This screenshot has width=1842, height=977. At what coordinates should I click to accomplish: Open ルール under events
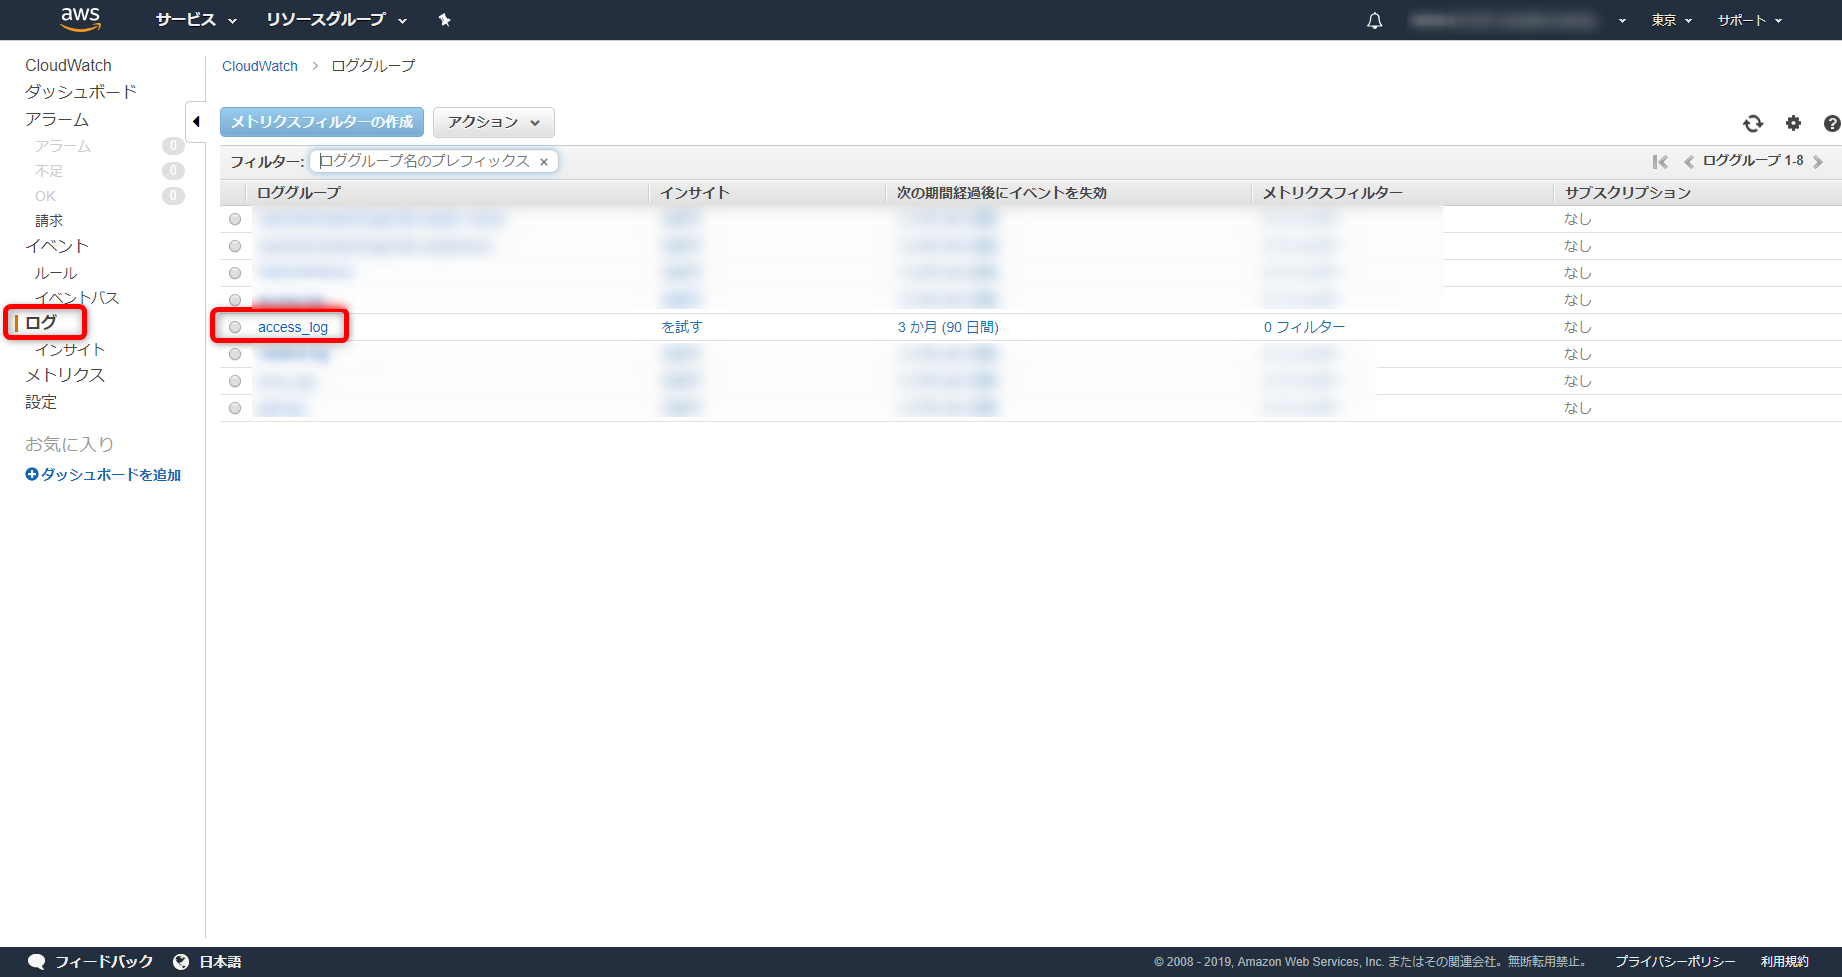56,273
